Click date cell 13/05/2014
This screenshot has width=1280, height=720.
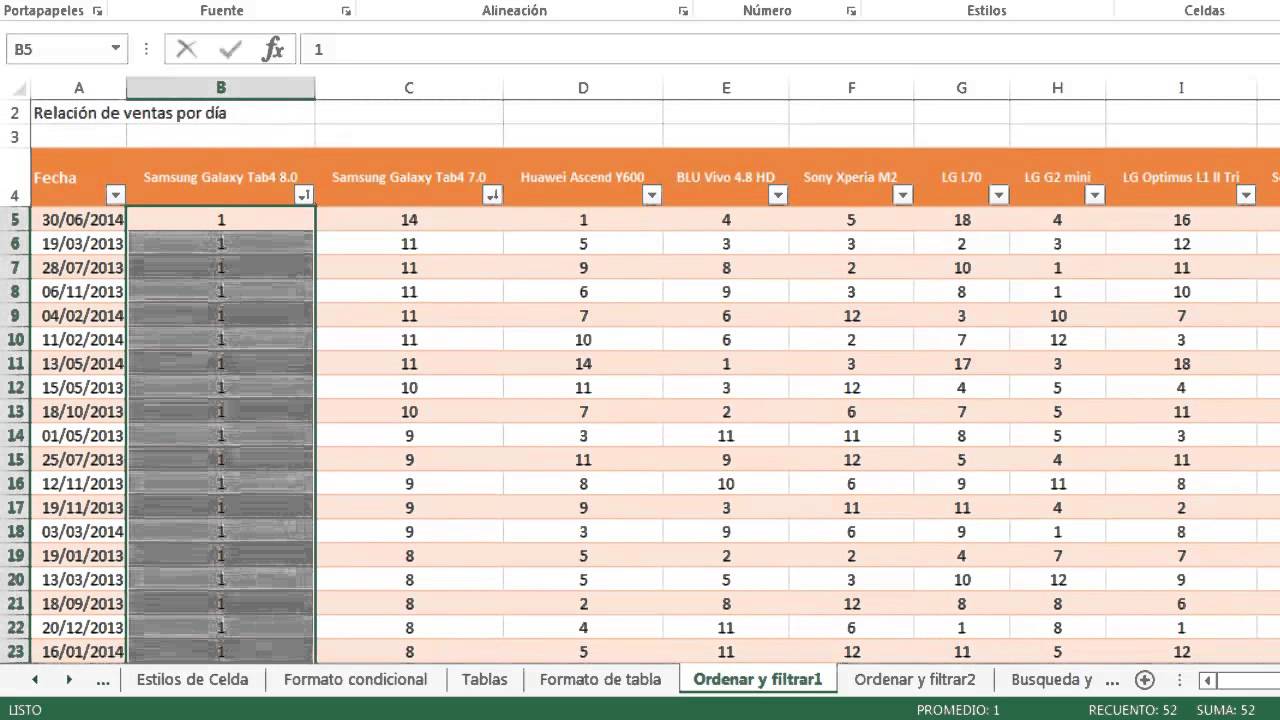79,363
